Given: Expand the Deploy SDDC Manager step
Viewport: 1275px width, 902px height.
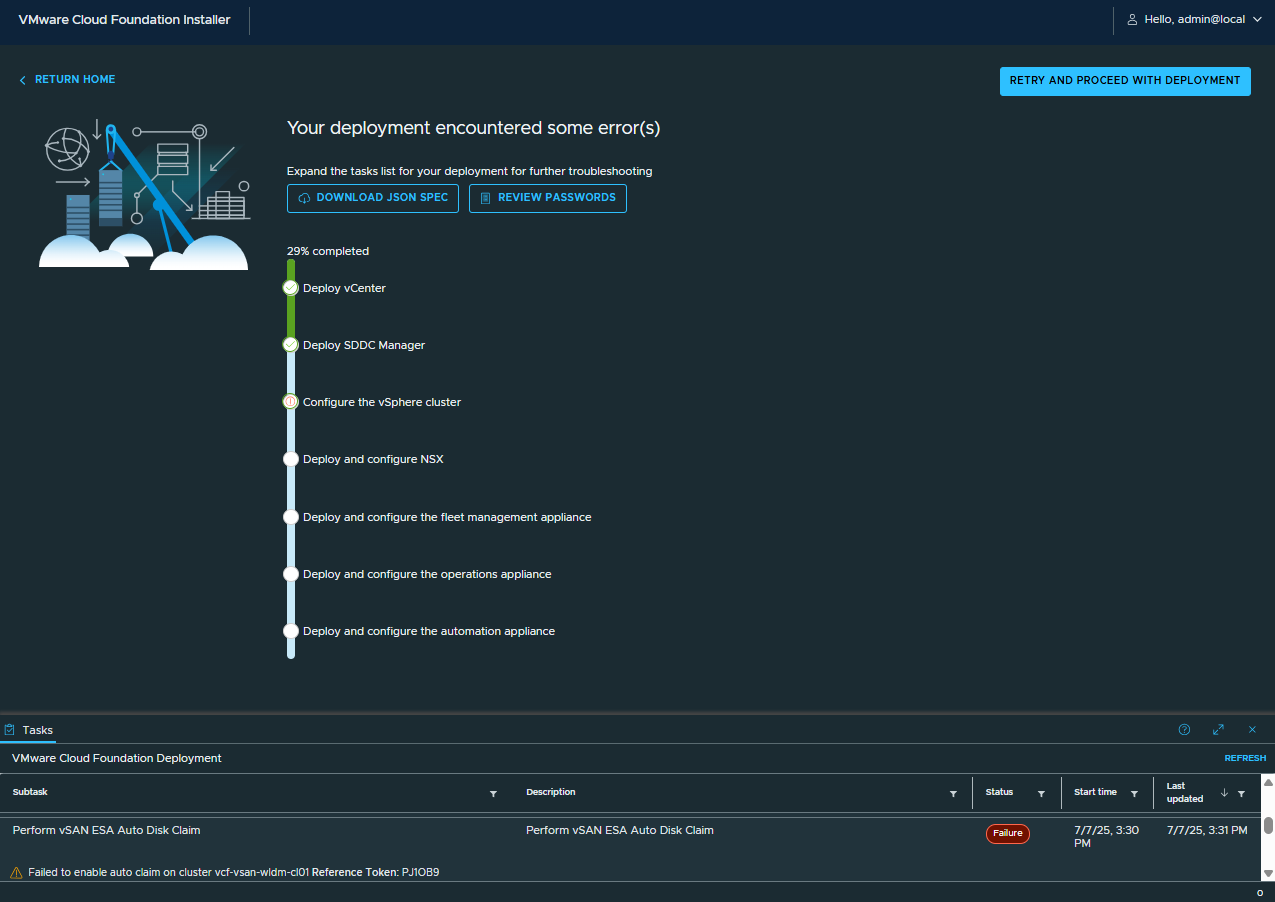Looking at the screenshot, I should (x=363, y=345).
